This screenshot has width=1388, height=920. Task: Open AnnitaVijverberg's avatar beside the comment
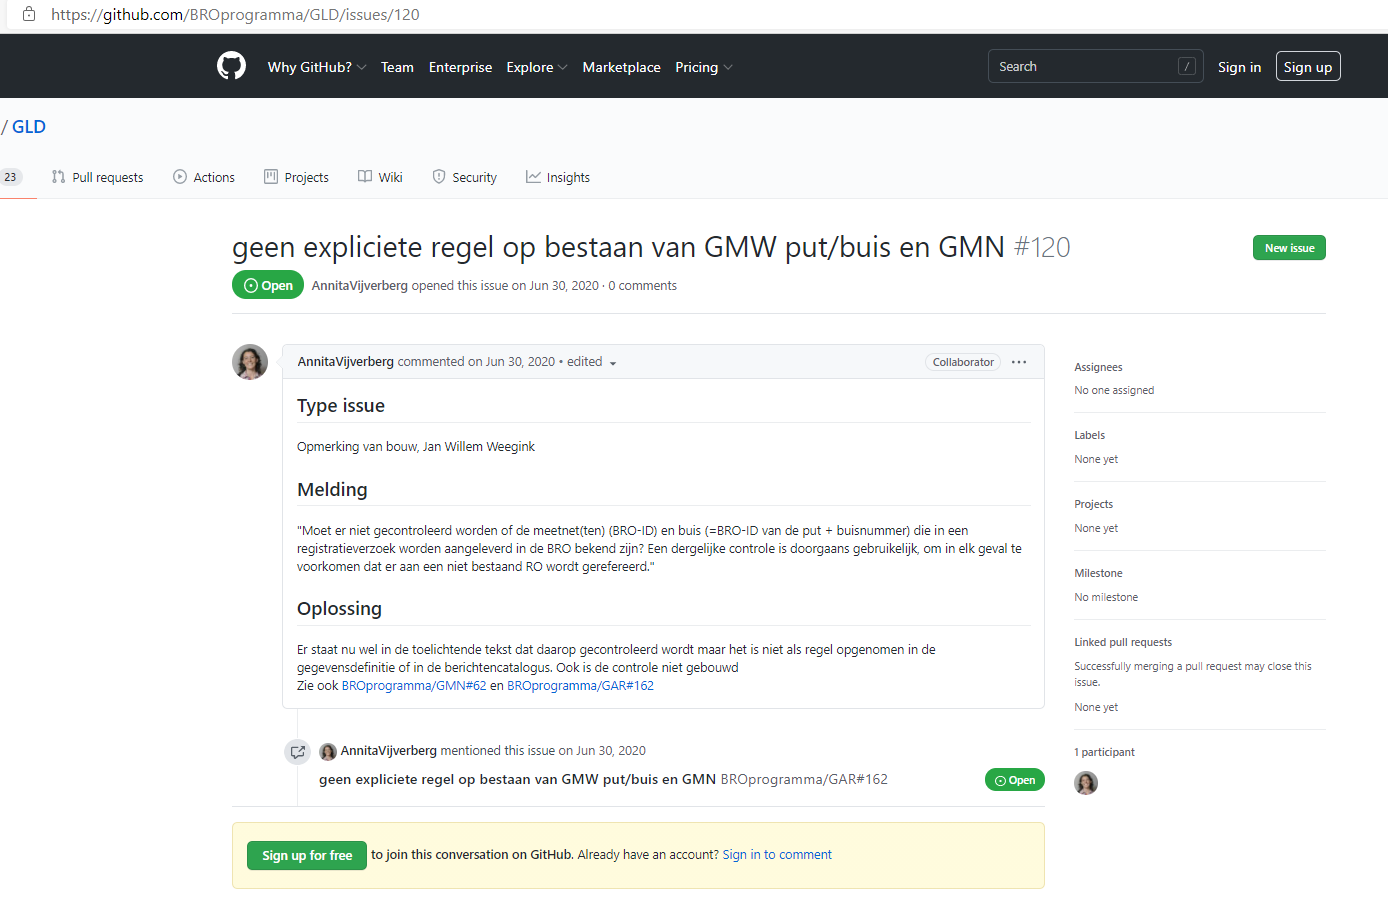point(250,362)
